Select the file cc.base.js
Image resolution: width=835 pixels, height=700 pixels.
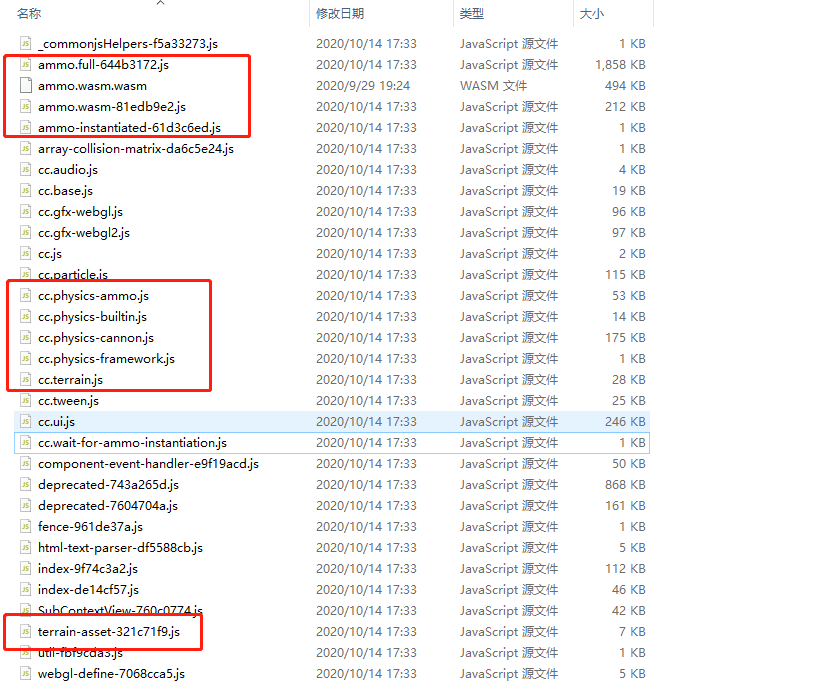[66, 191]
